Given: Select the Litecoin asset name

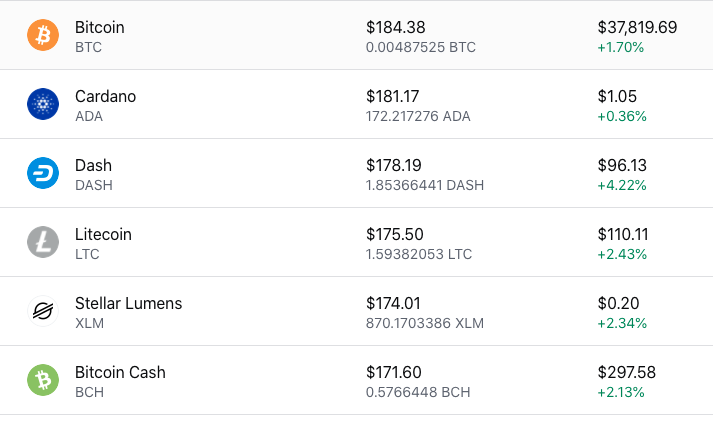Looking at the screenshot, I should pos(103,234).
